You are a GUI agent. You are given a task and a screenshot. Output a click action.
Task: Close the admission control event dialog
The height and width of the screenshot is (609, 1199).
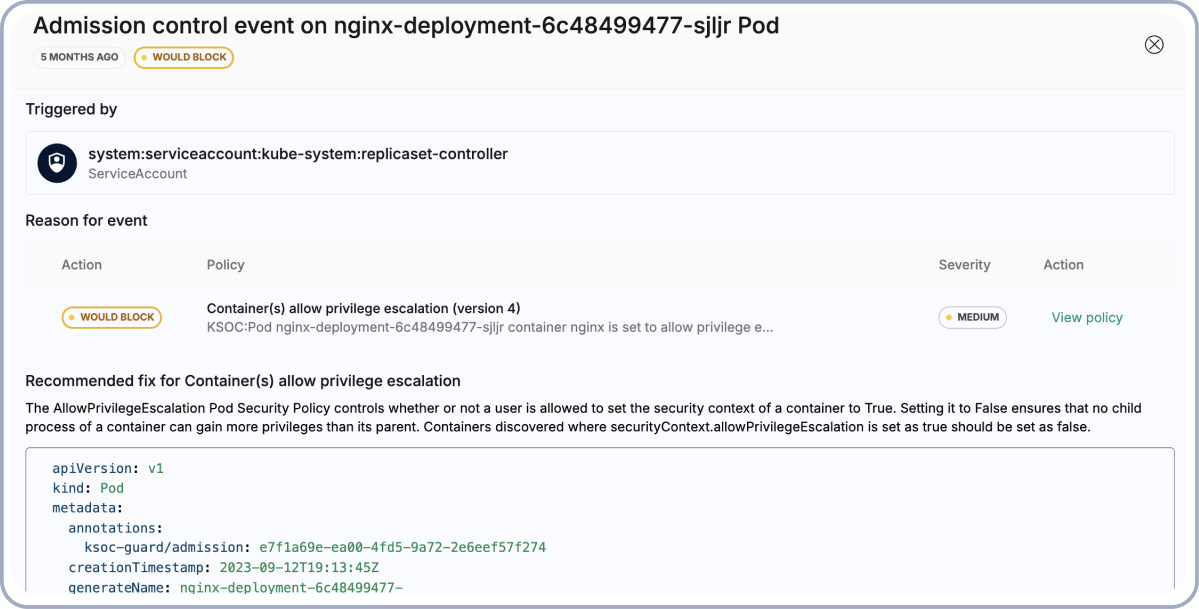tap(1154, 44)
